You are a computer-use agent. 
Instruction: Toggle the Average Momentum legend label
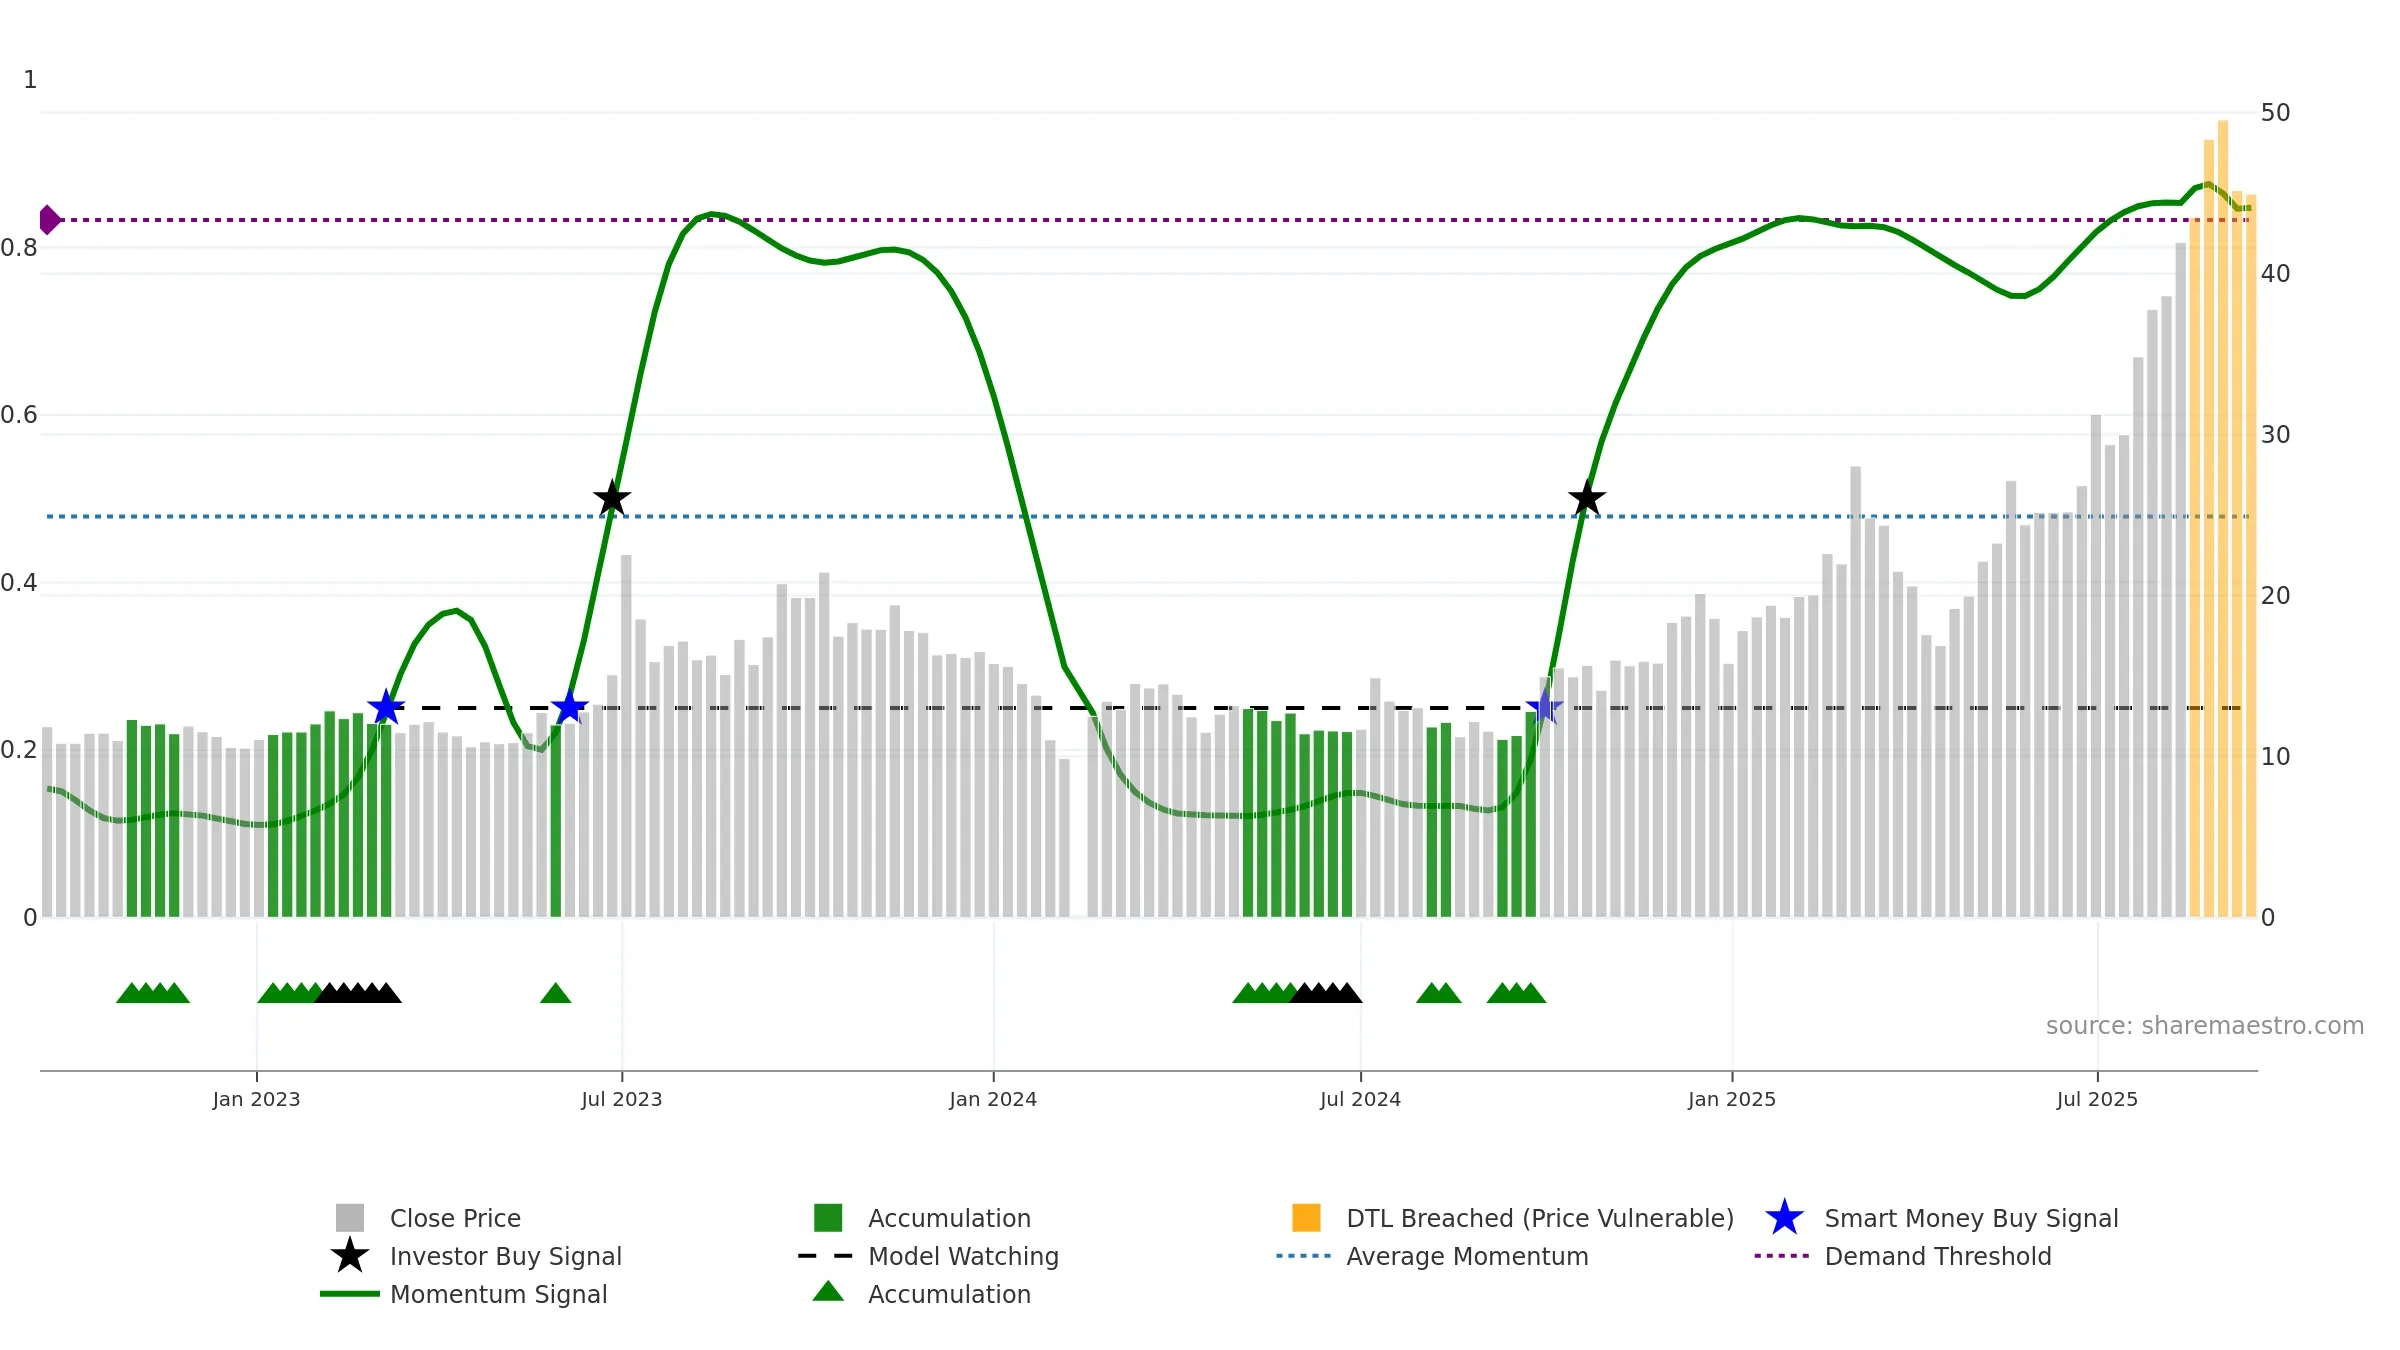(x=1467, y=1256)
